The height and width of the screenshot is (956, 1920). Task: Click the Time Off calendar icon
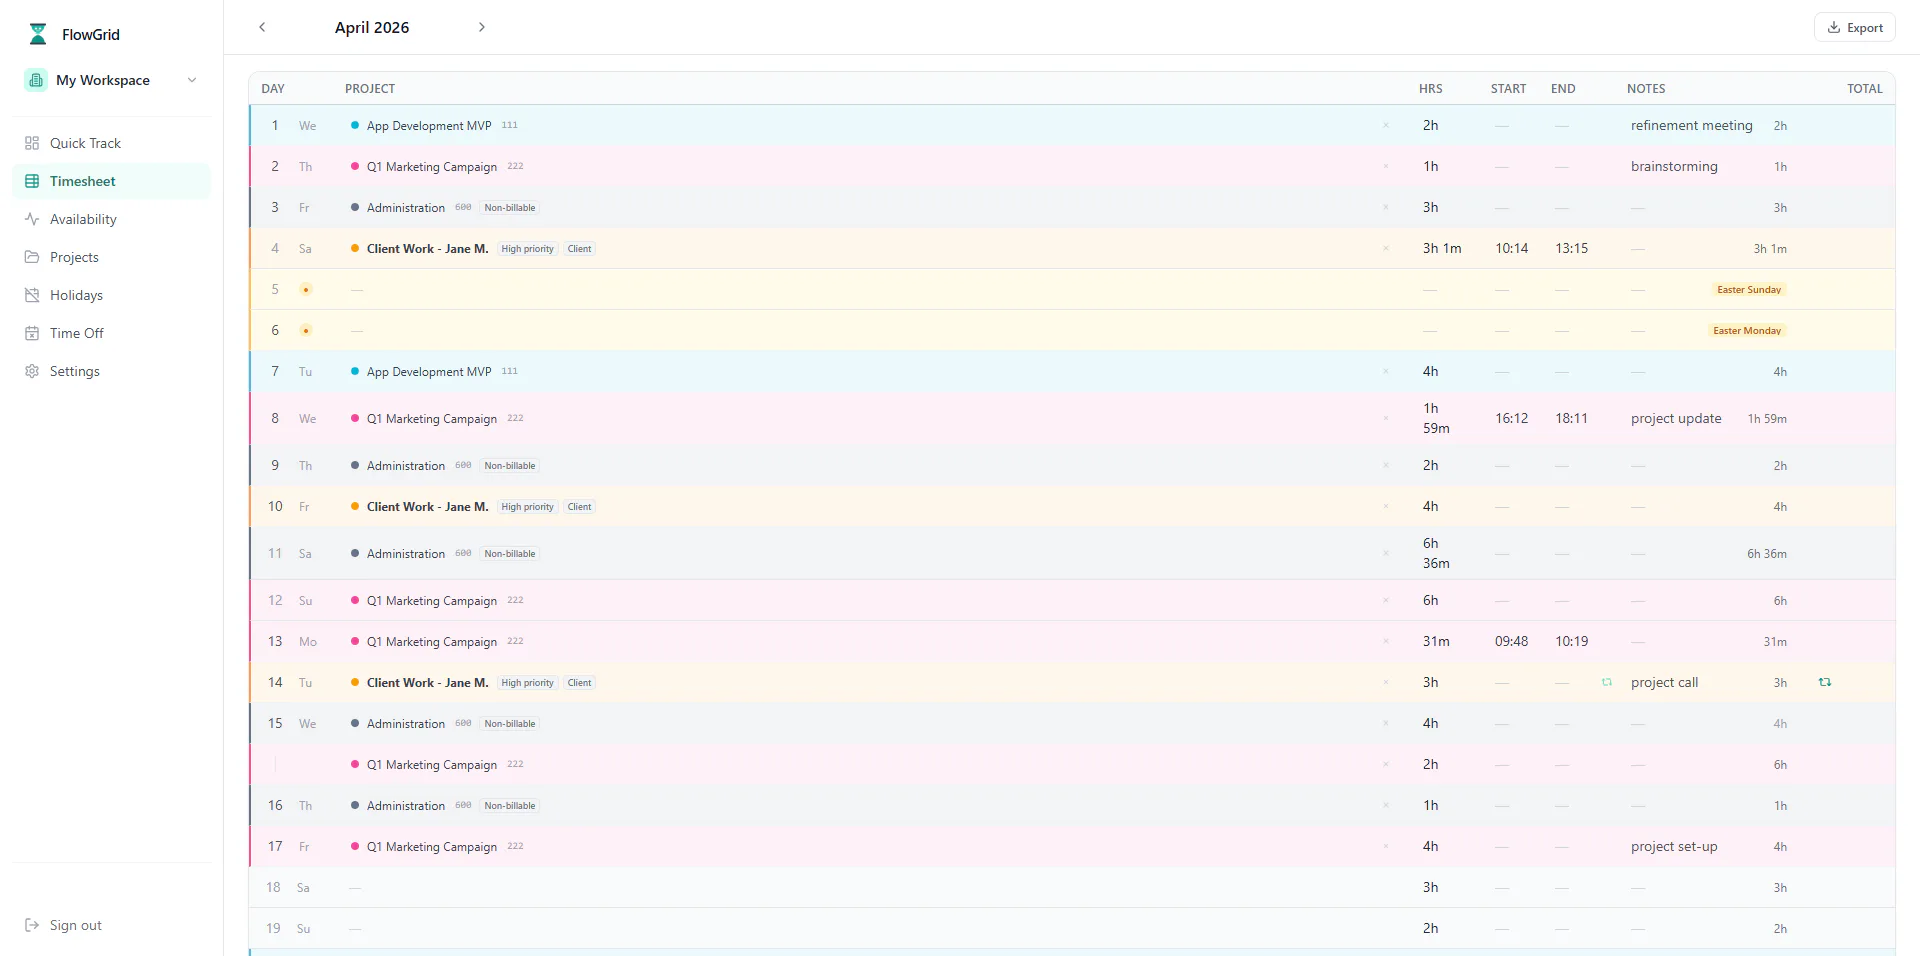32,333
